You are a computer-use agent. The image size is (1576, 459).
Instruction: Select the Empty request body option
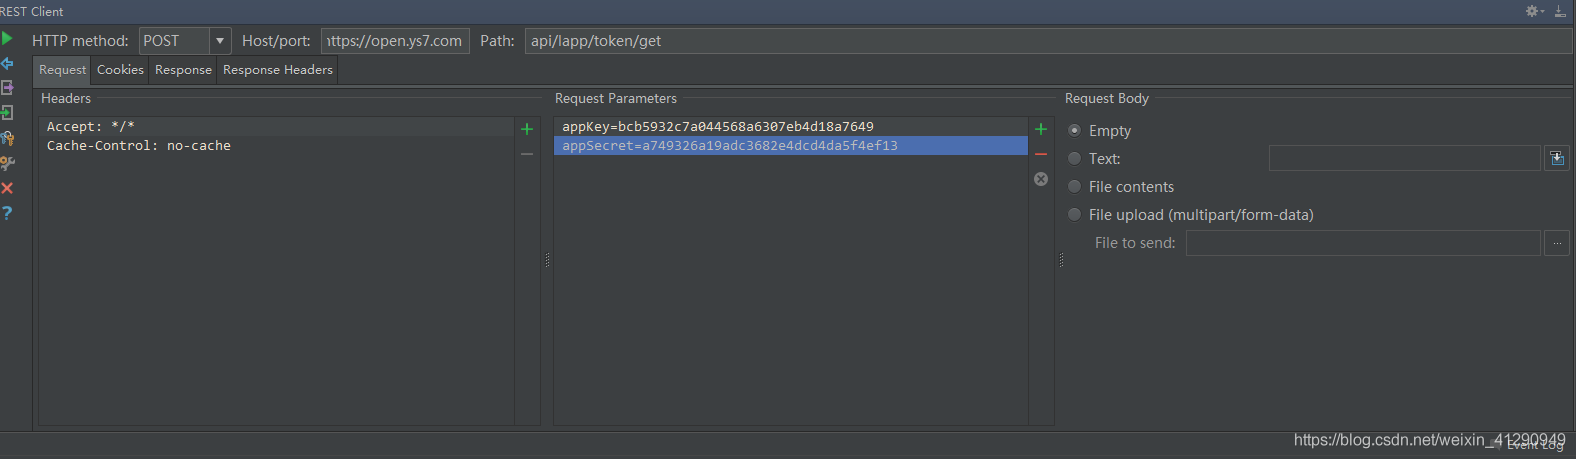pyautogui.click(x=1075, y=131)
